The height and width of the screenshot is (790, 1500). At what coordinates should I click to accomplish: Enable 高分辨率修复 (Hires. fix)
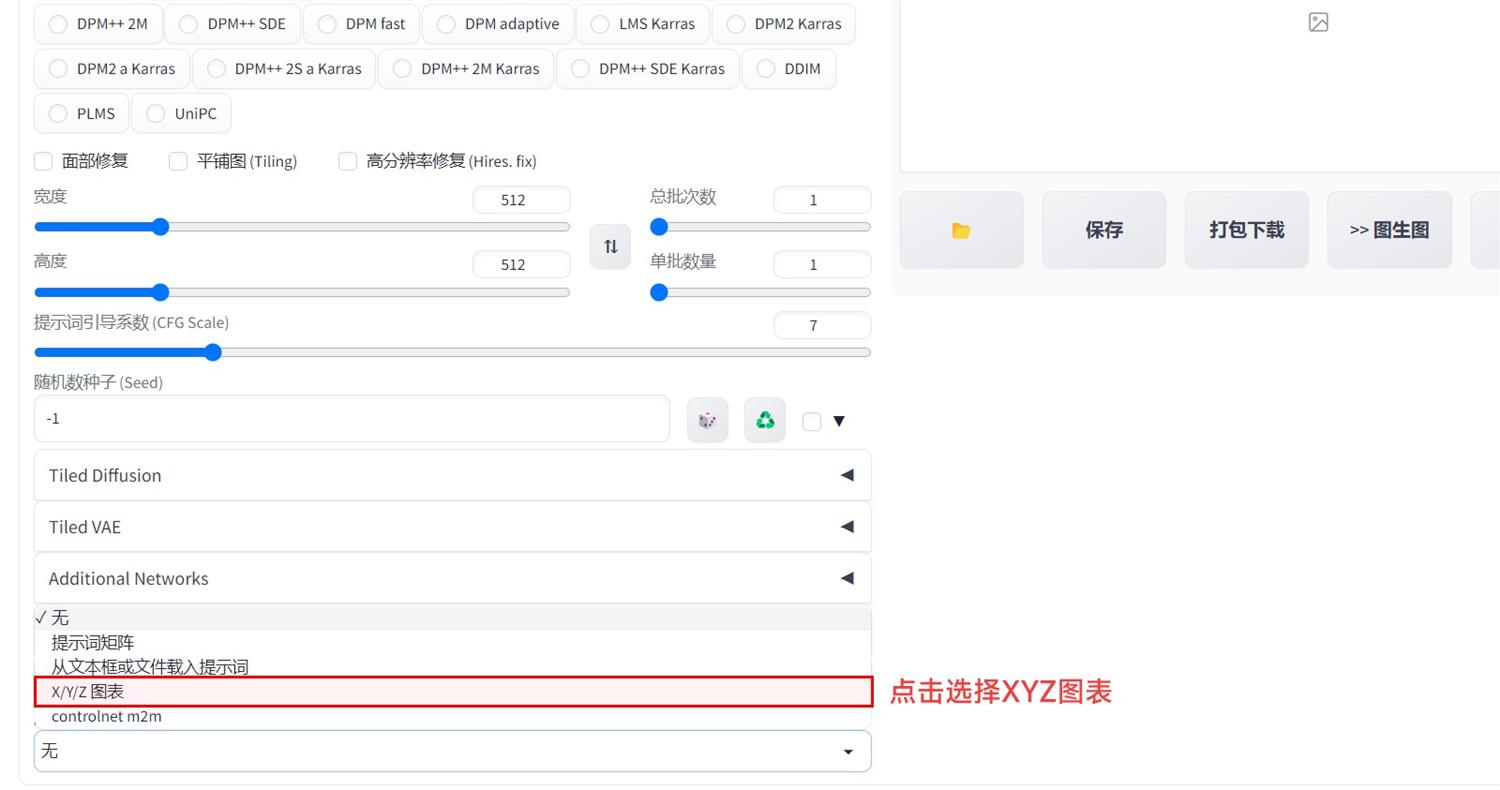tap(348, 161)
